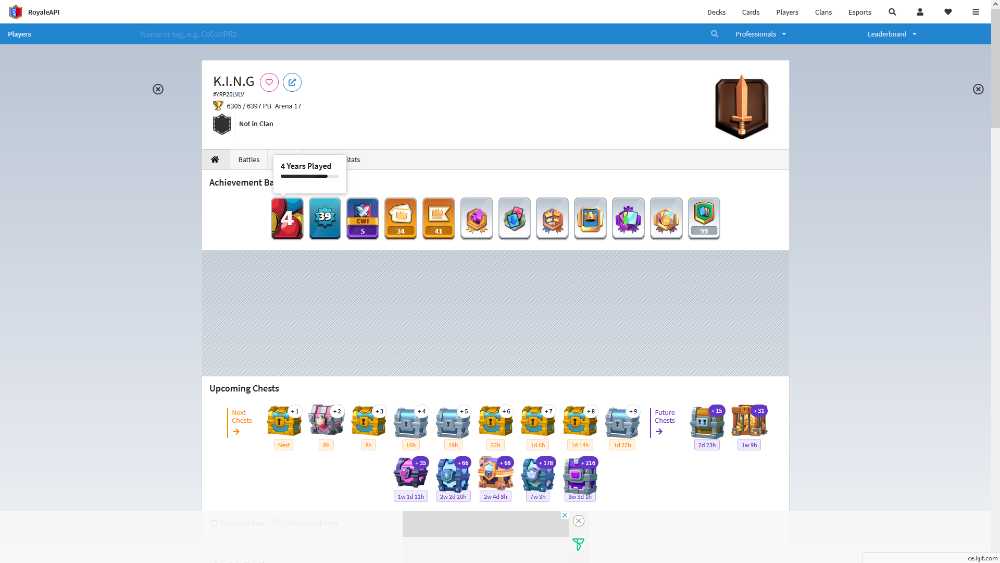Click the silver chest marked +5
This screenshot has width=1000, height=563.
[x=453, y=421]
